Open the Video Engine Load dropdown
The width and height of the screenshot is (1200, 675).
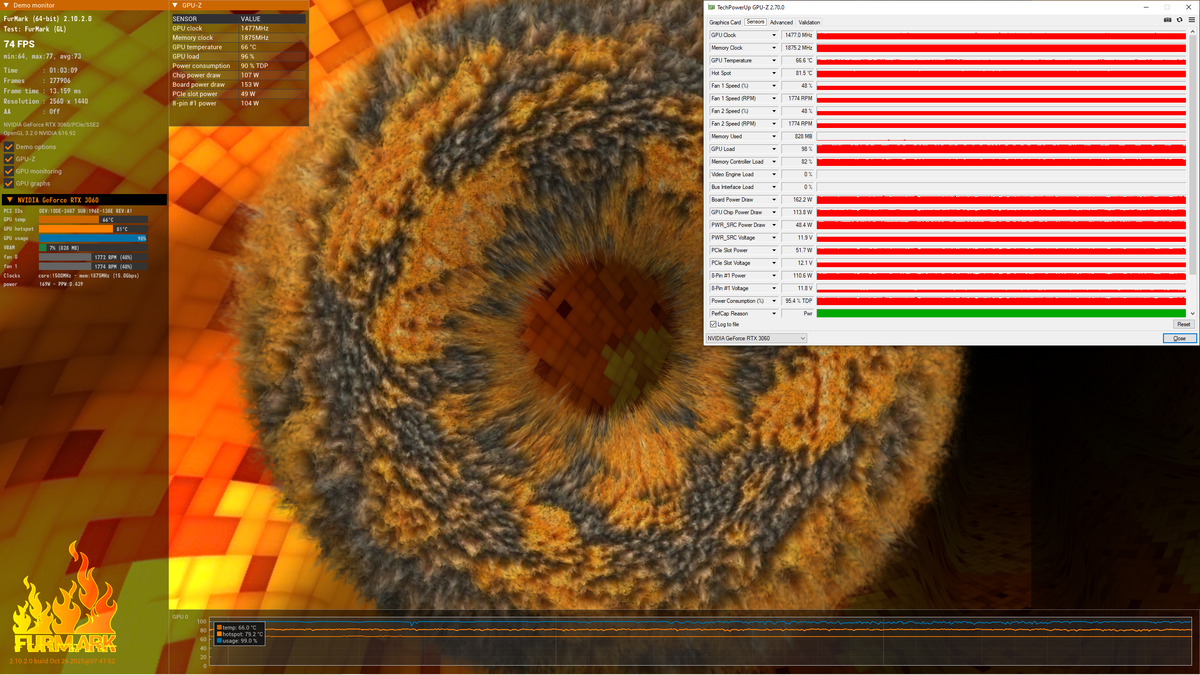tap(773, 174)
